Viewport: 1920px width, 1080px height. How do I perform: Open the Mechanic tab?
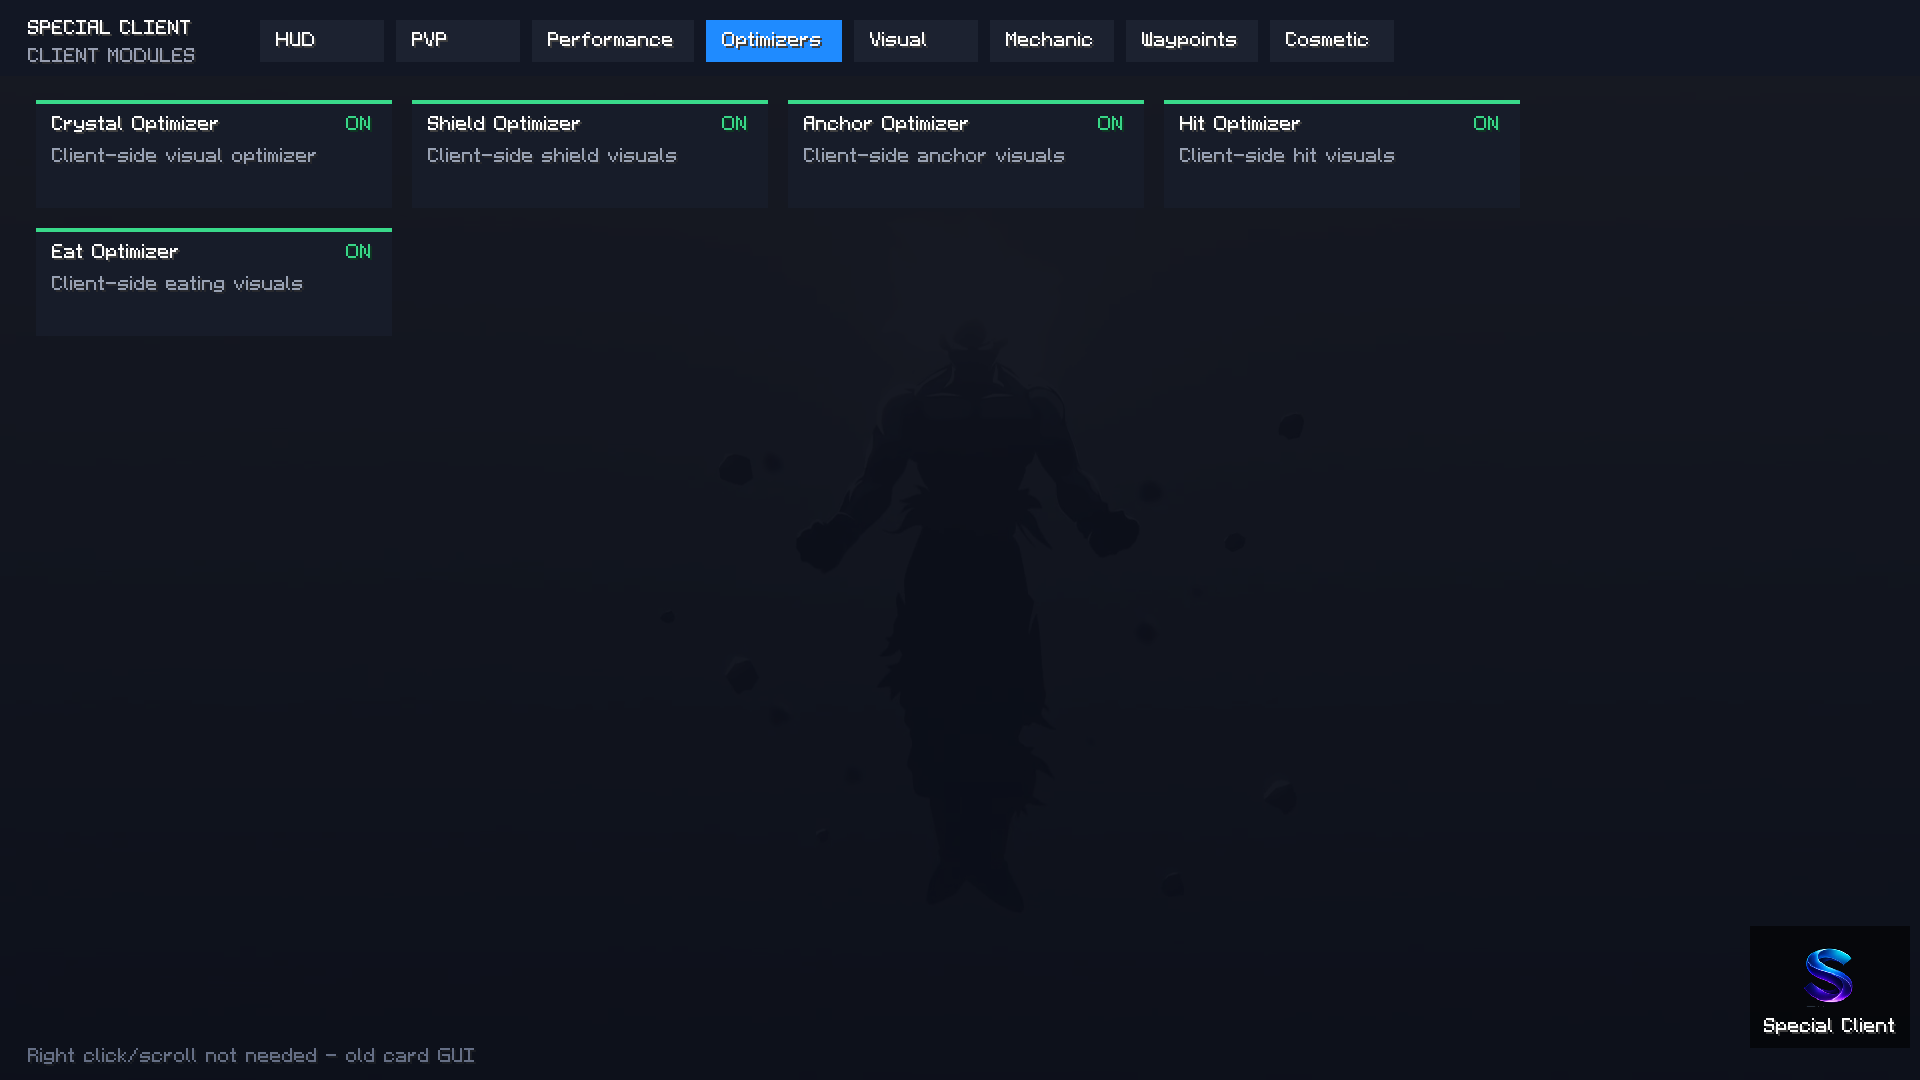[1051, 41]
